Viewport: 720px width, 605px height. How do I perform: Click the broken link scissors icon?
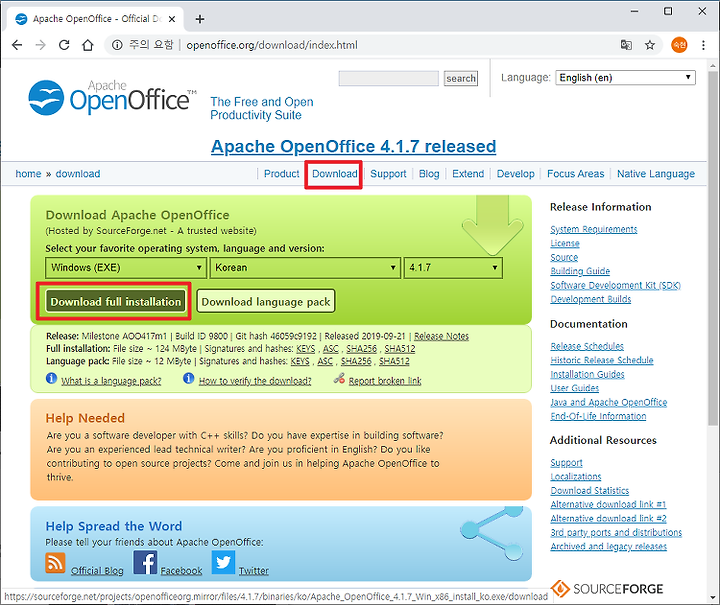click(x=339, y=379)
